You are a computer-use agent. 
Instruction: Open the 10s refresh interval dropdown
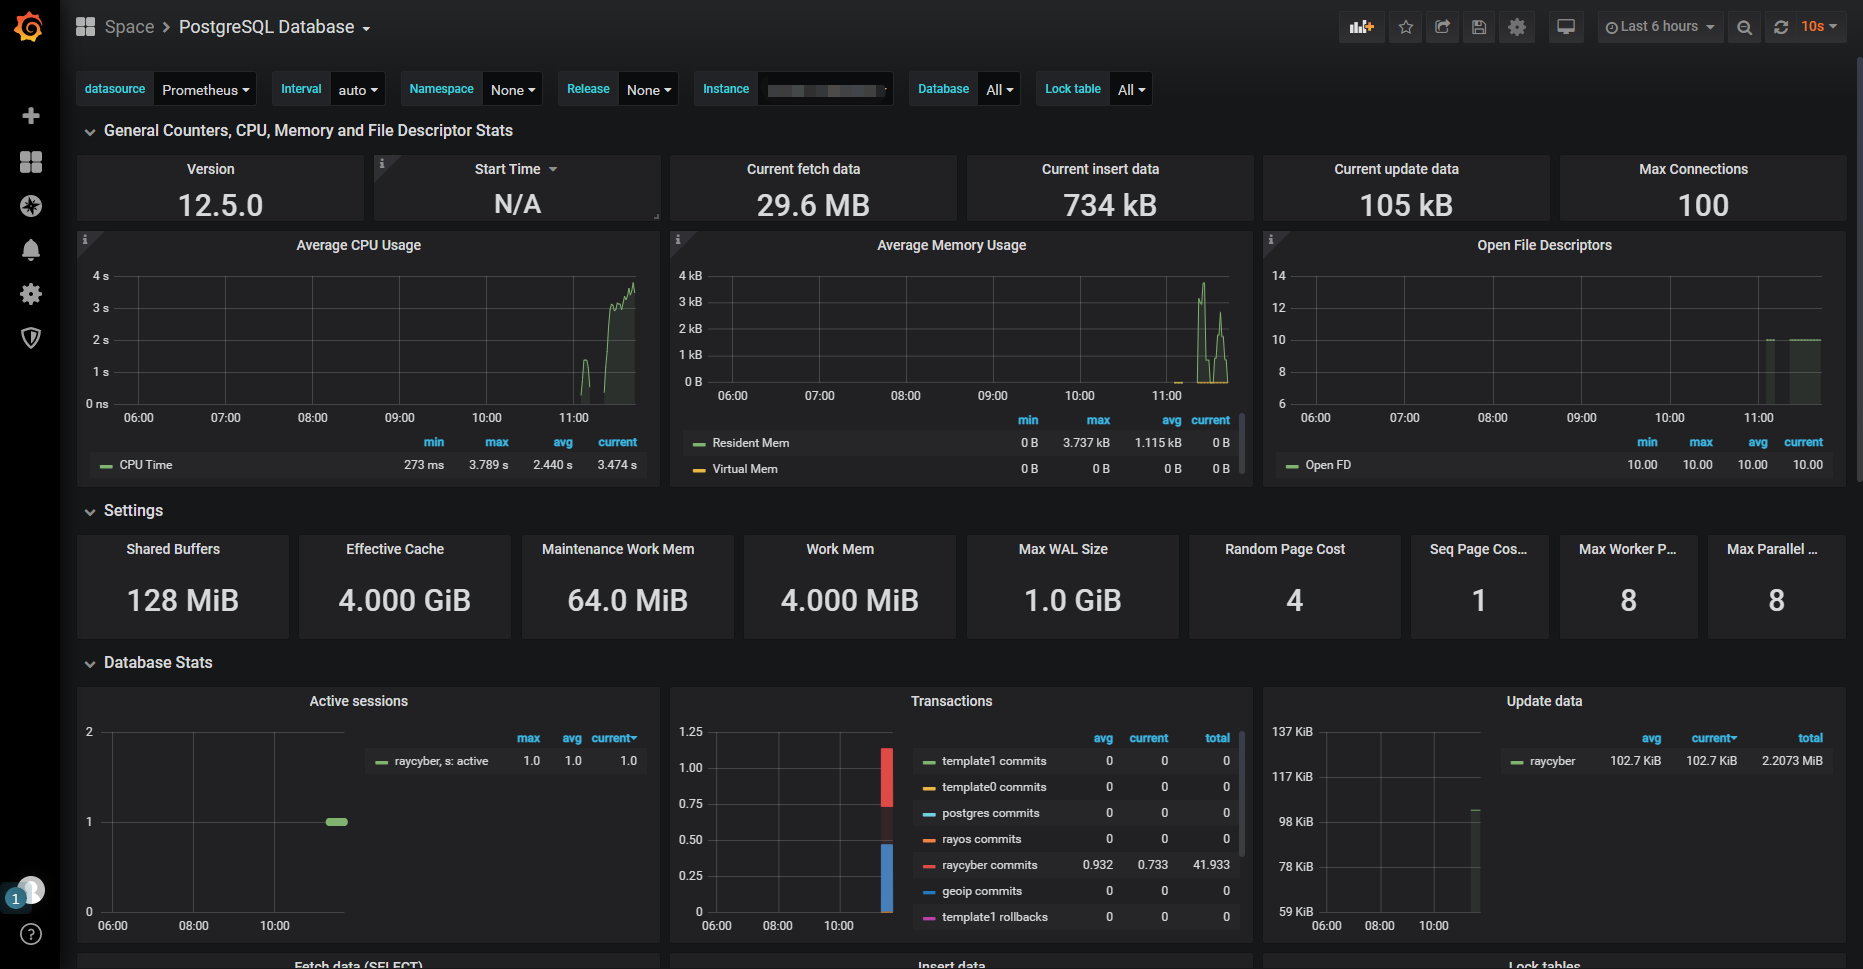pos(1820,27)
